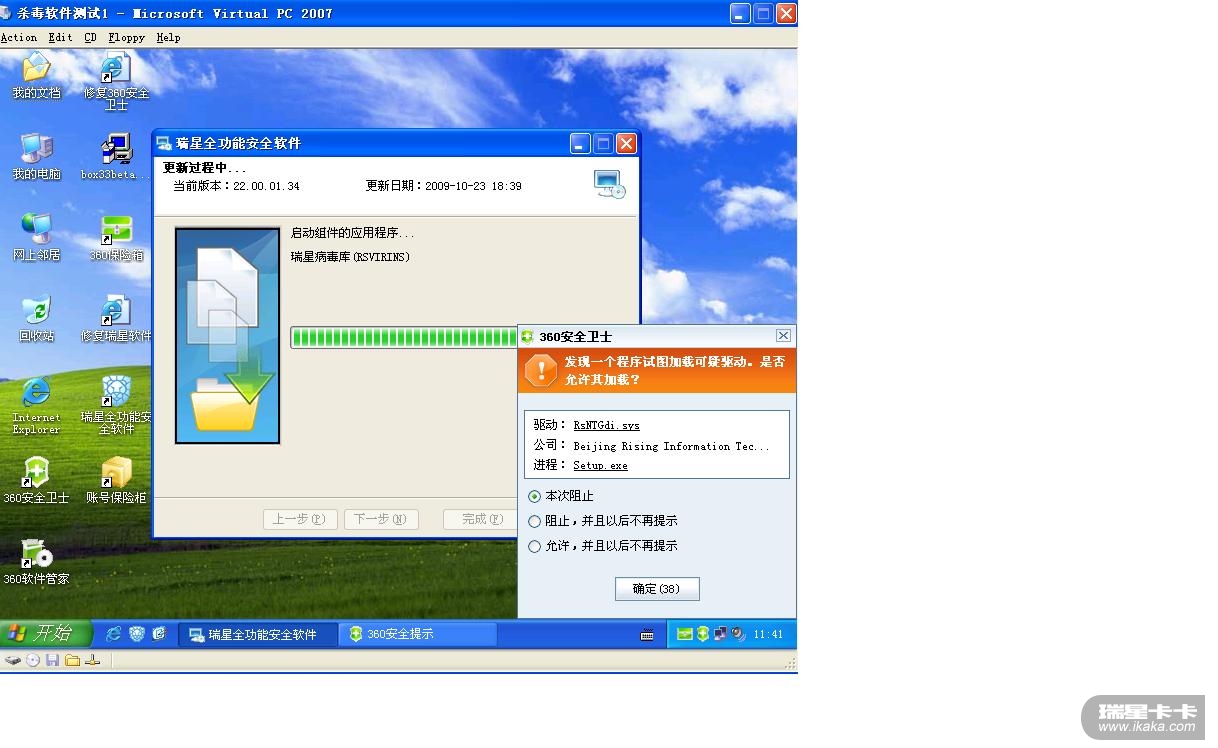Click the green Rising tray icon left of the 360 shield
The width and height of the screenshot is (1218, 748).
coord(685,634)
